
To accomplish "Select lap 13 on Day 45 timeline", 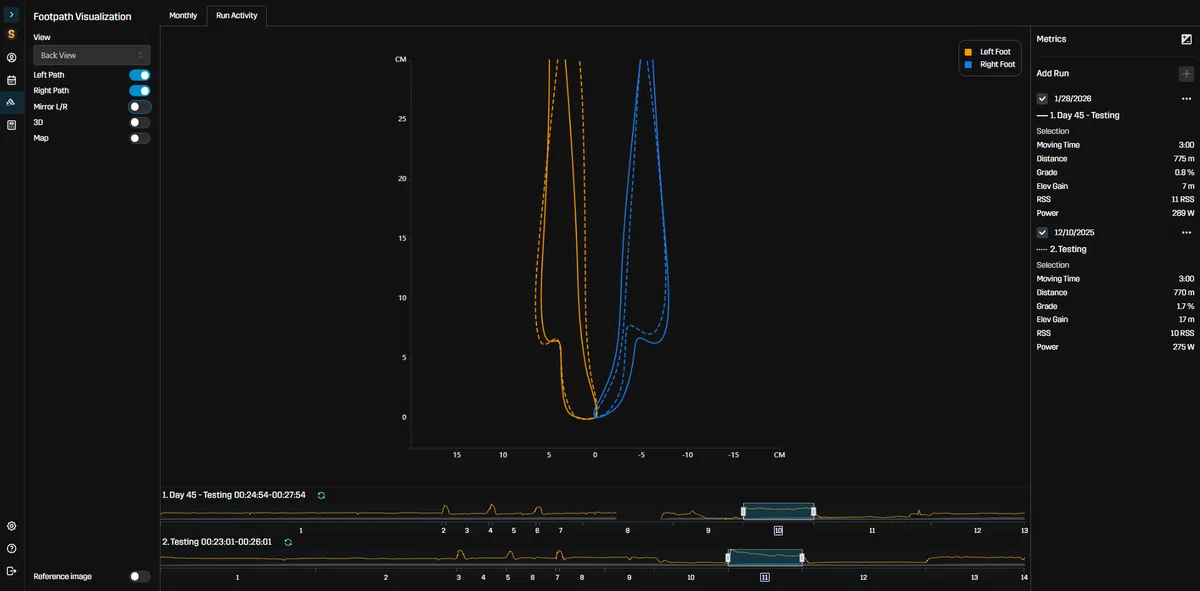I will coord(1025,530).
